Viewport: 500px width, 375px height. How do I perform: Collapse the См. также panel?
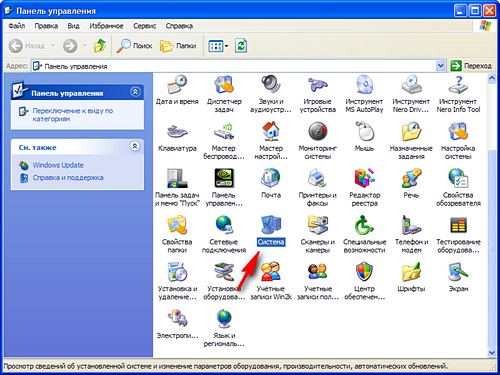(135, 146)
